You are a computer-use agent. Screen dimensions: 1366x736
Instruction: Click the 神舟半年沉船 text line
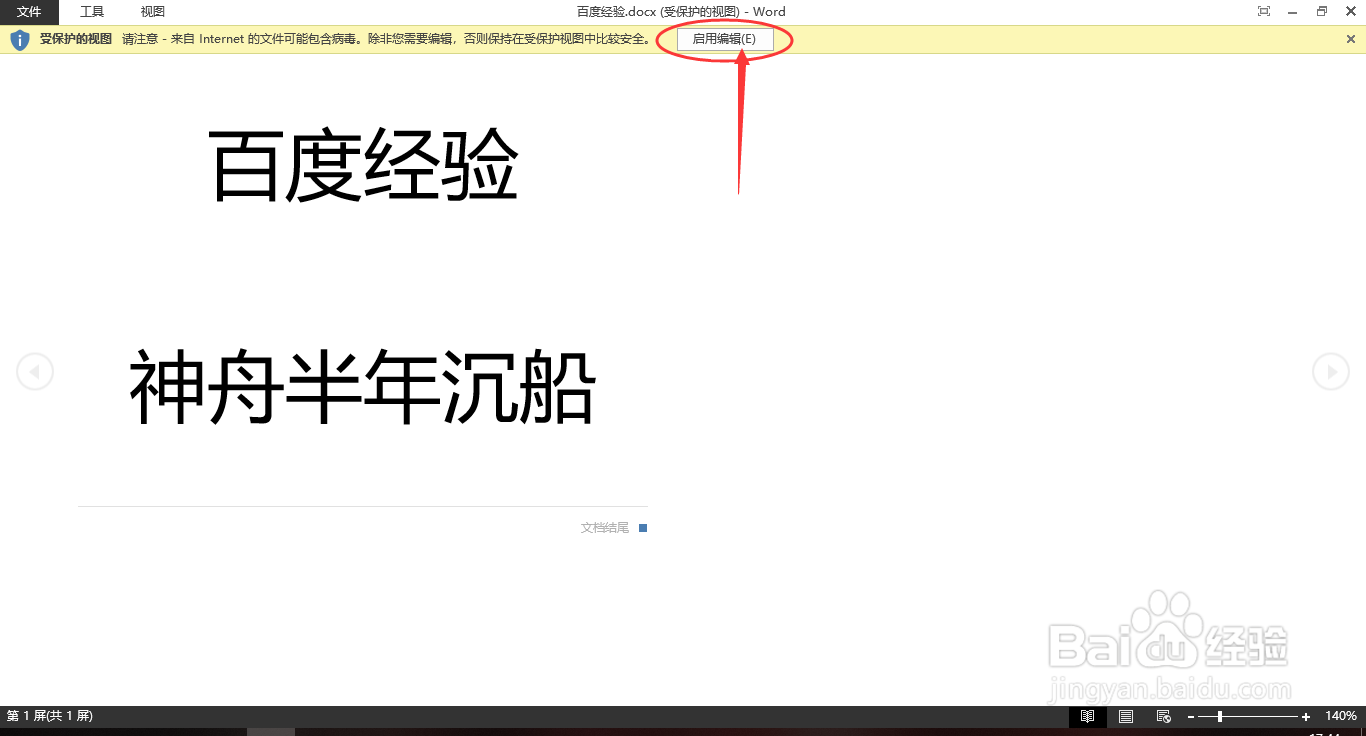[363, 388]
